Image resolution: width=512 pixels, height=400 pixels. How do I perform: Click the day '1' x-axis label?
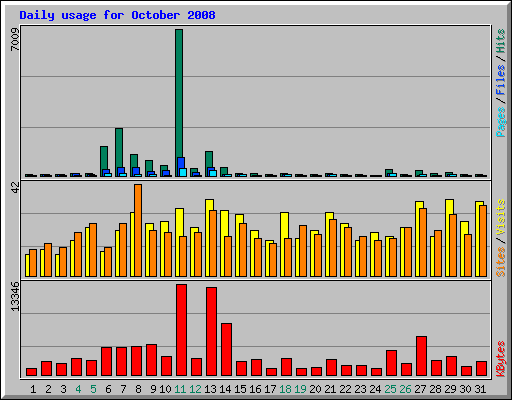[33, 389]
